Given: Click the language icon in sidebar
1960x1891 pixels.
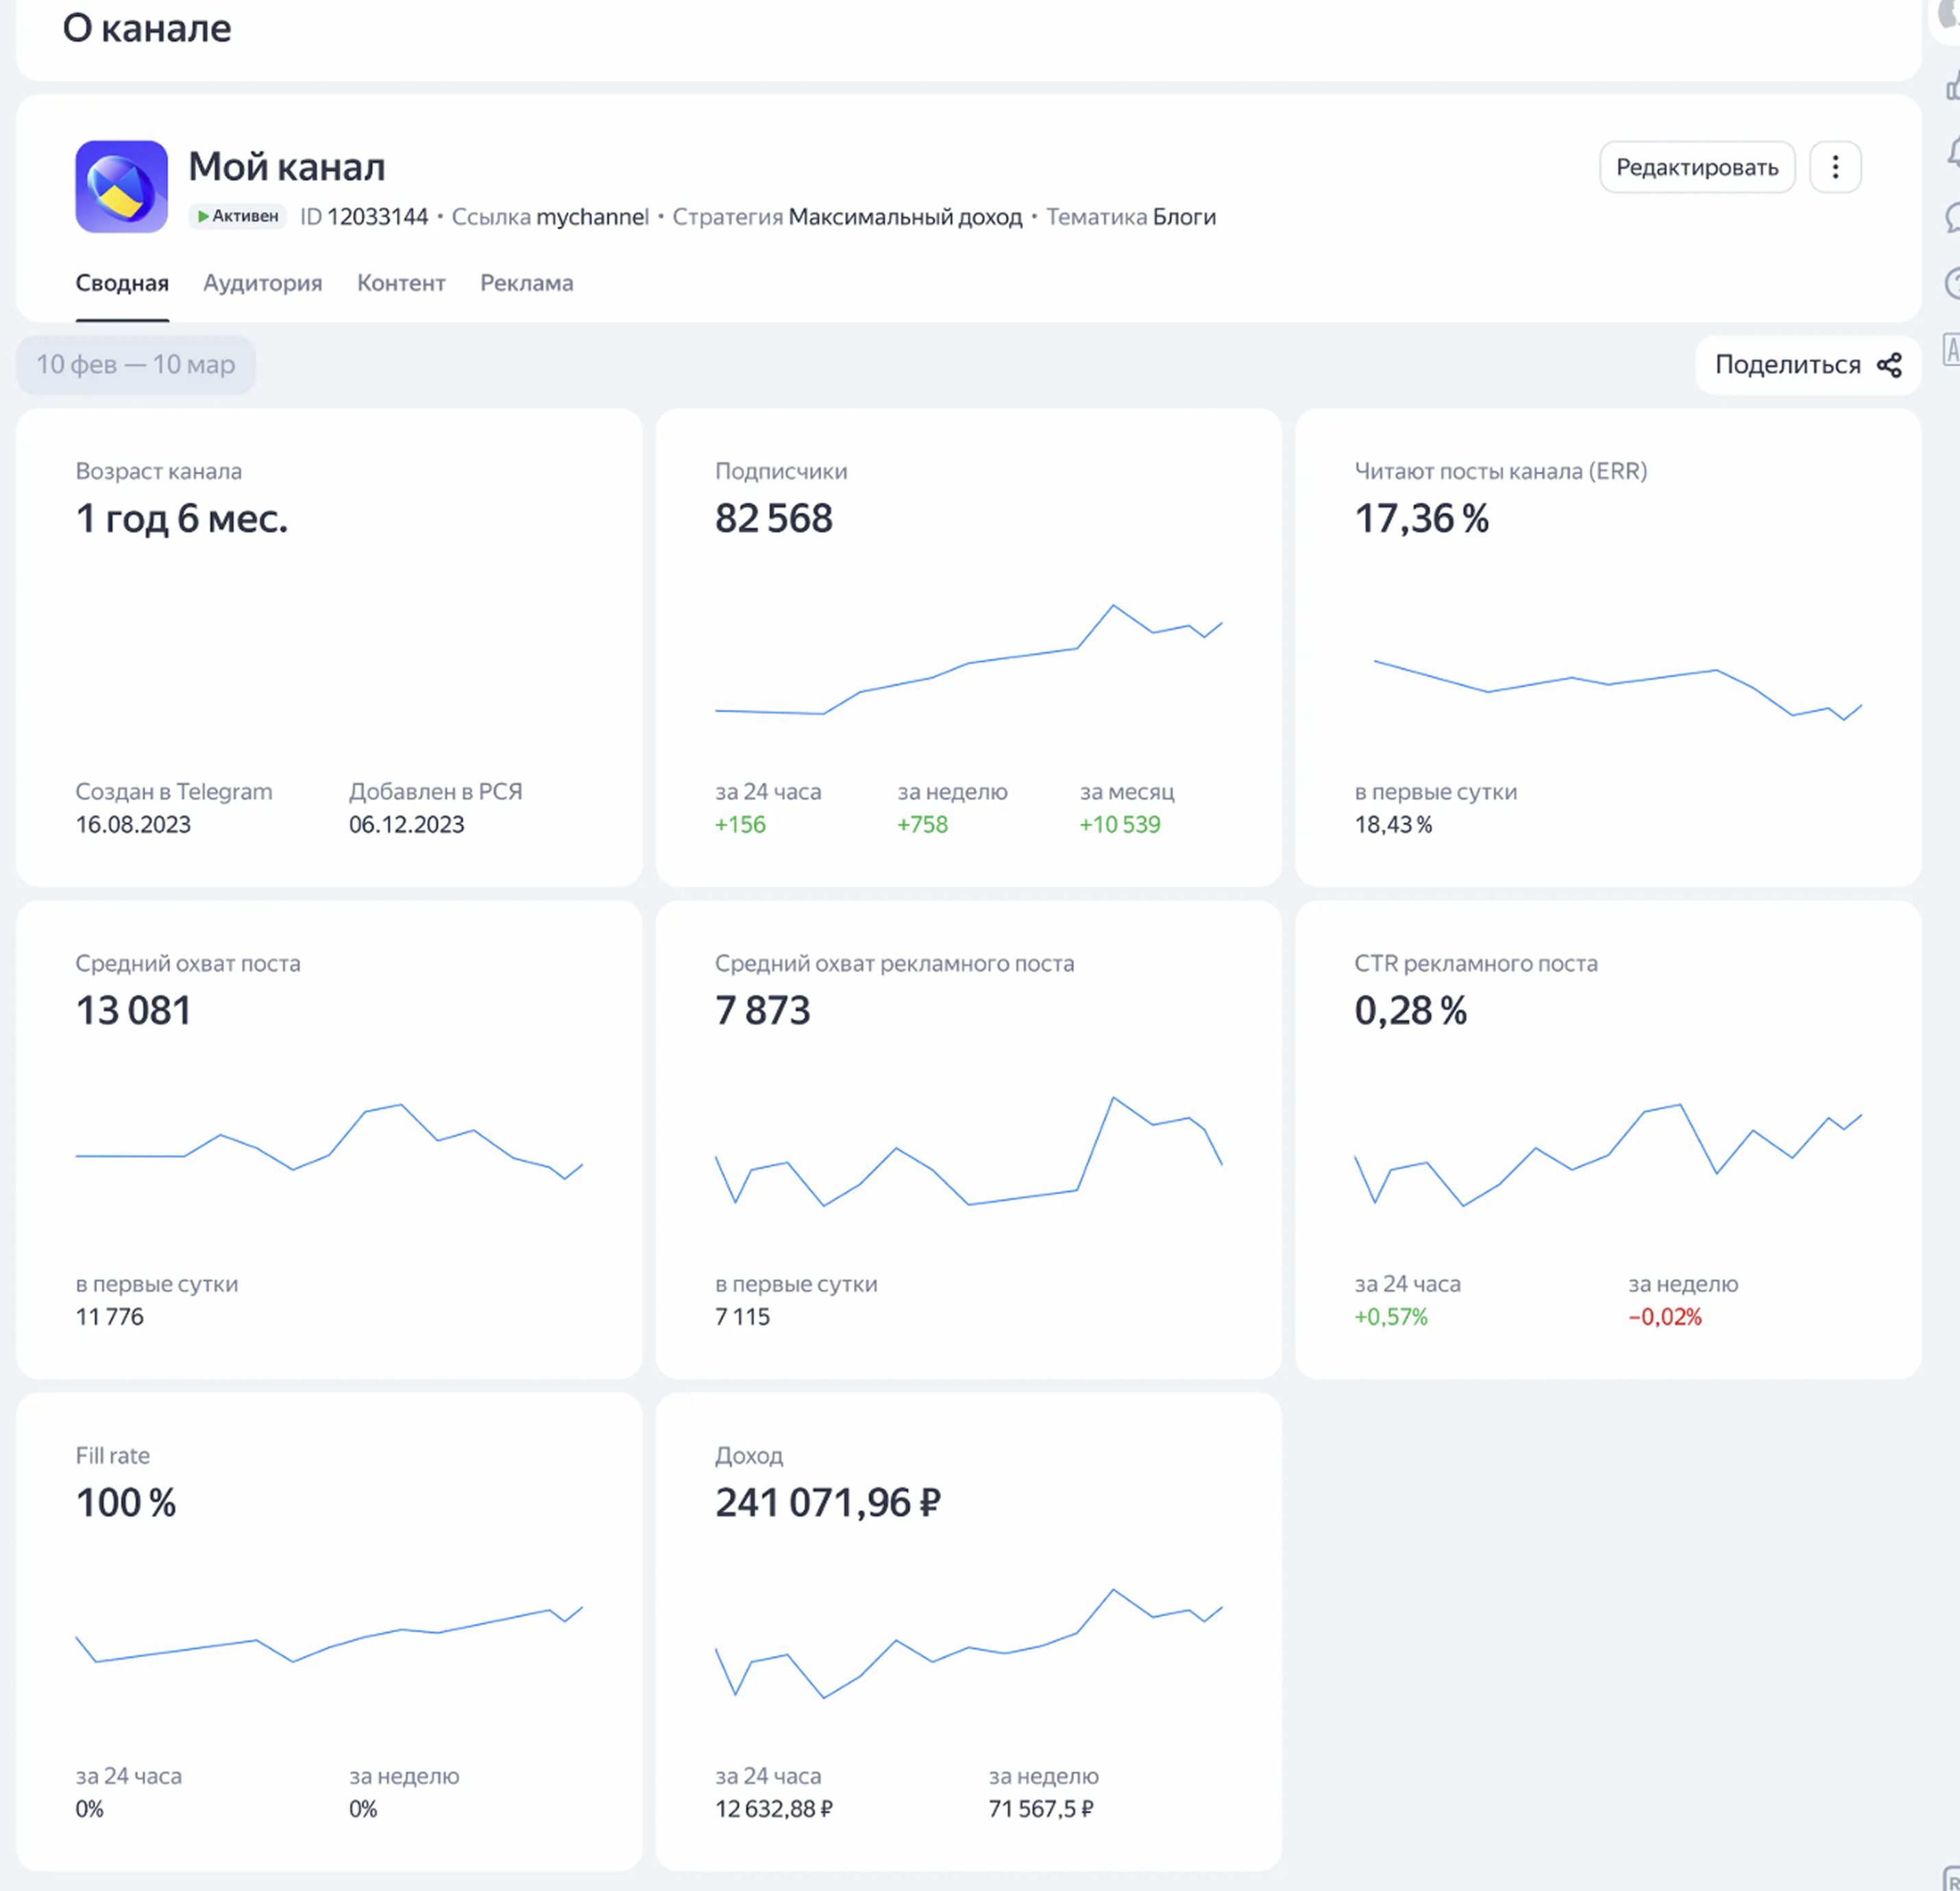Looking at the screenshot, I should tap(1951, 350).
